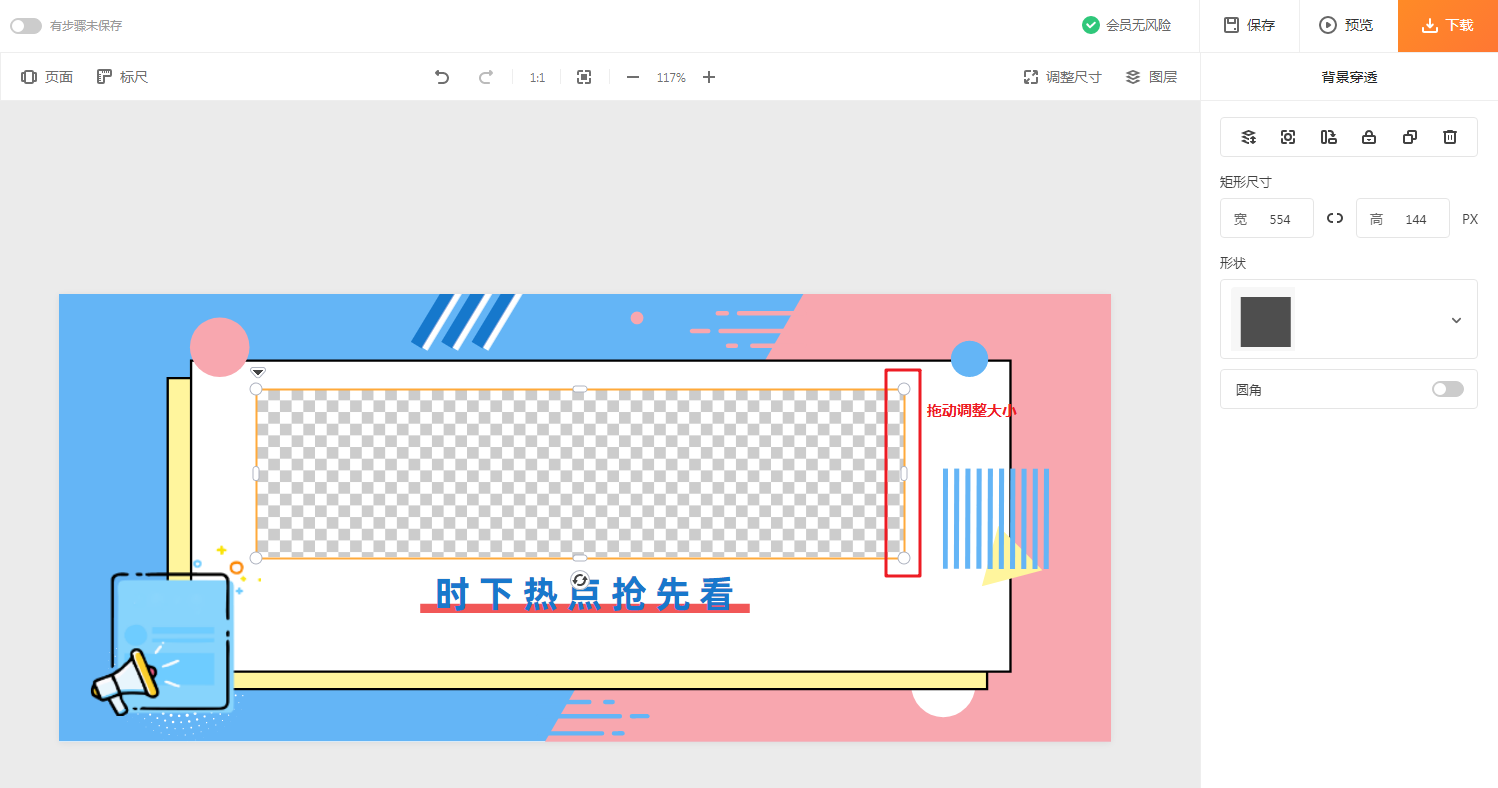Click the 保存 (save) button
The width and height of the screenshot is (1498, 788).
pos(1249,25)
